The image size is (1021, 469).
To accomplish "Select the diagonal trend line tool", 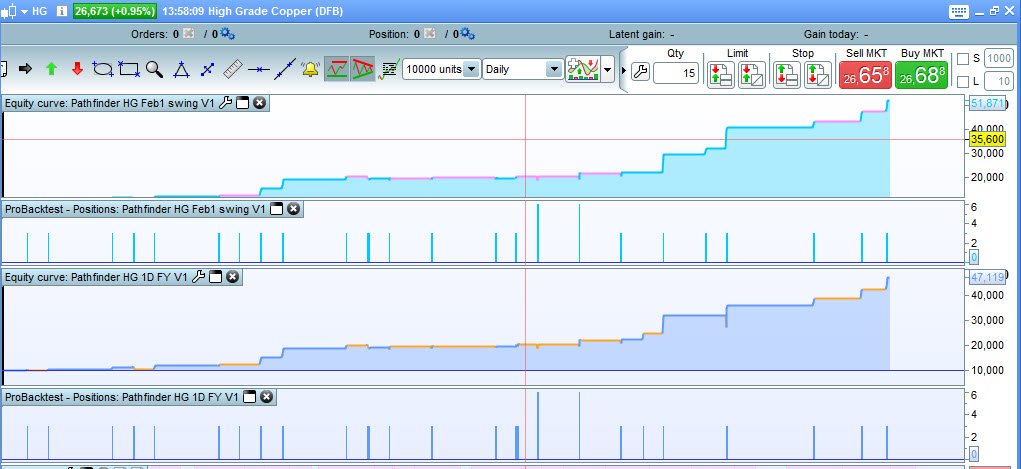I will point(285,69).
